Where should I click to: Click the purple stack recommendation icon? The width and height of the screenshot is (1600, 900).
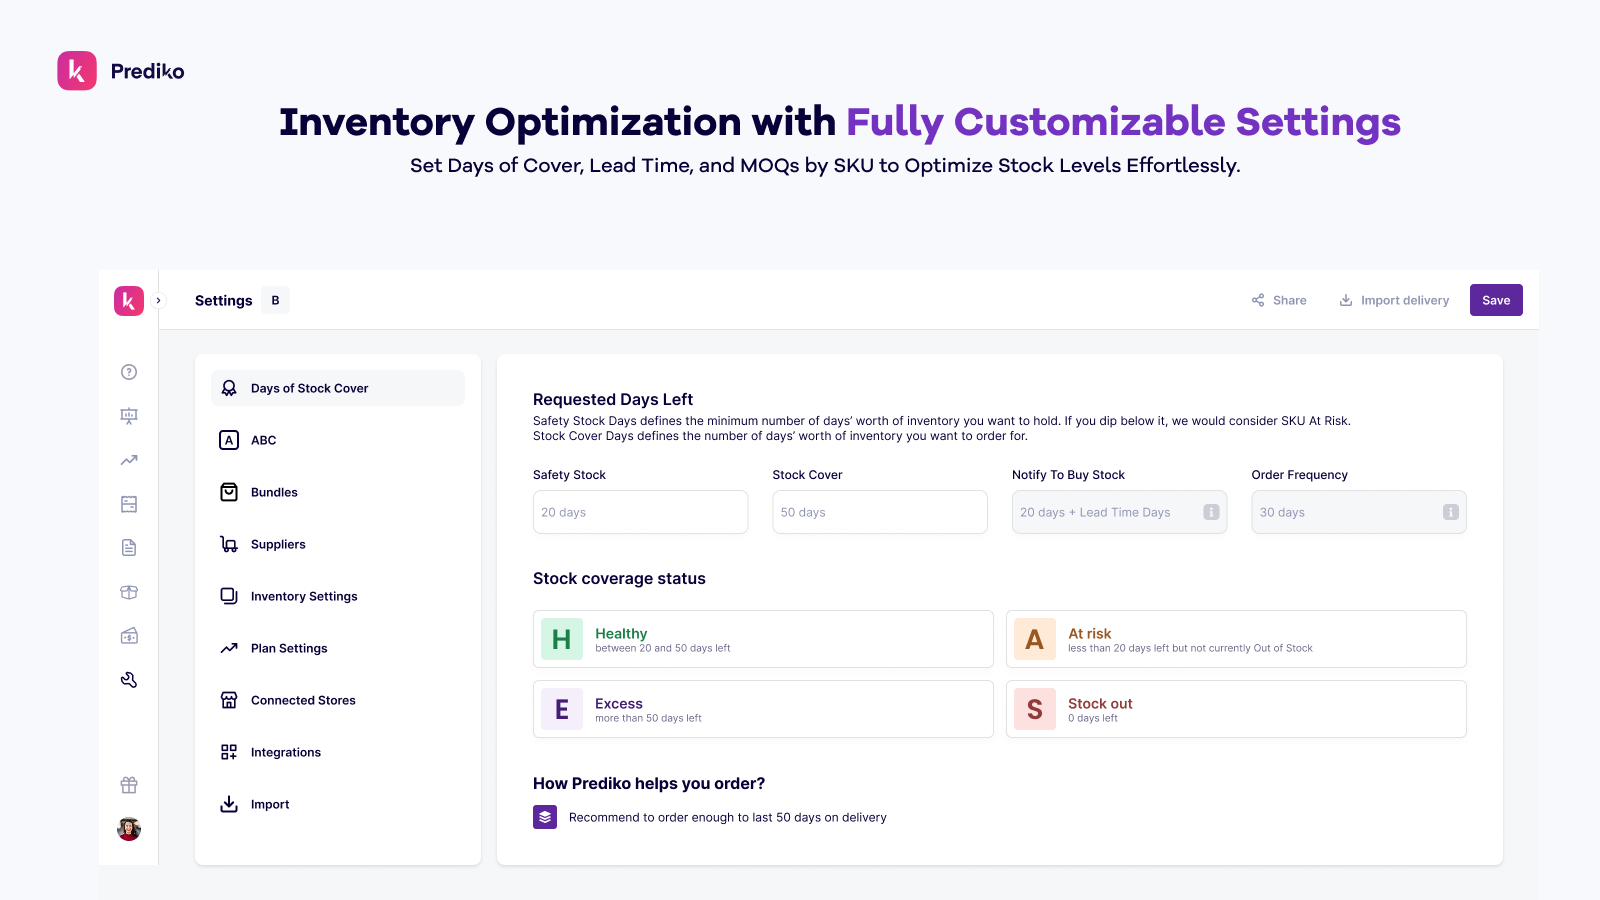[x=545, y=817]
